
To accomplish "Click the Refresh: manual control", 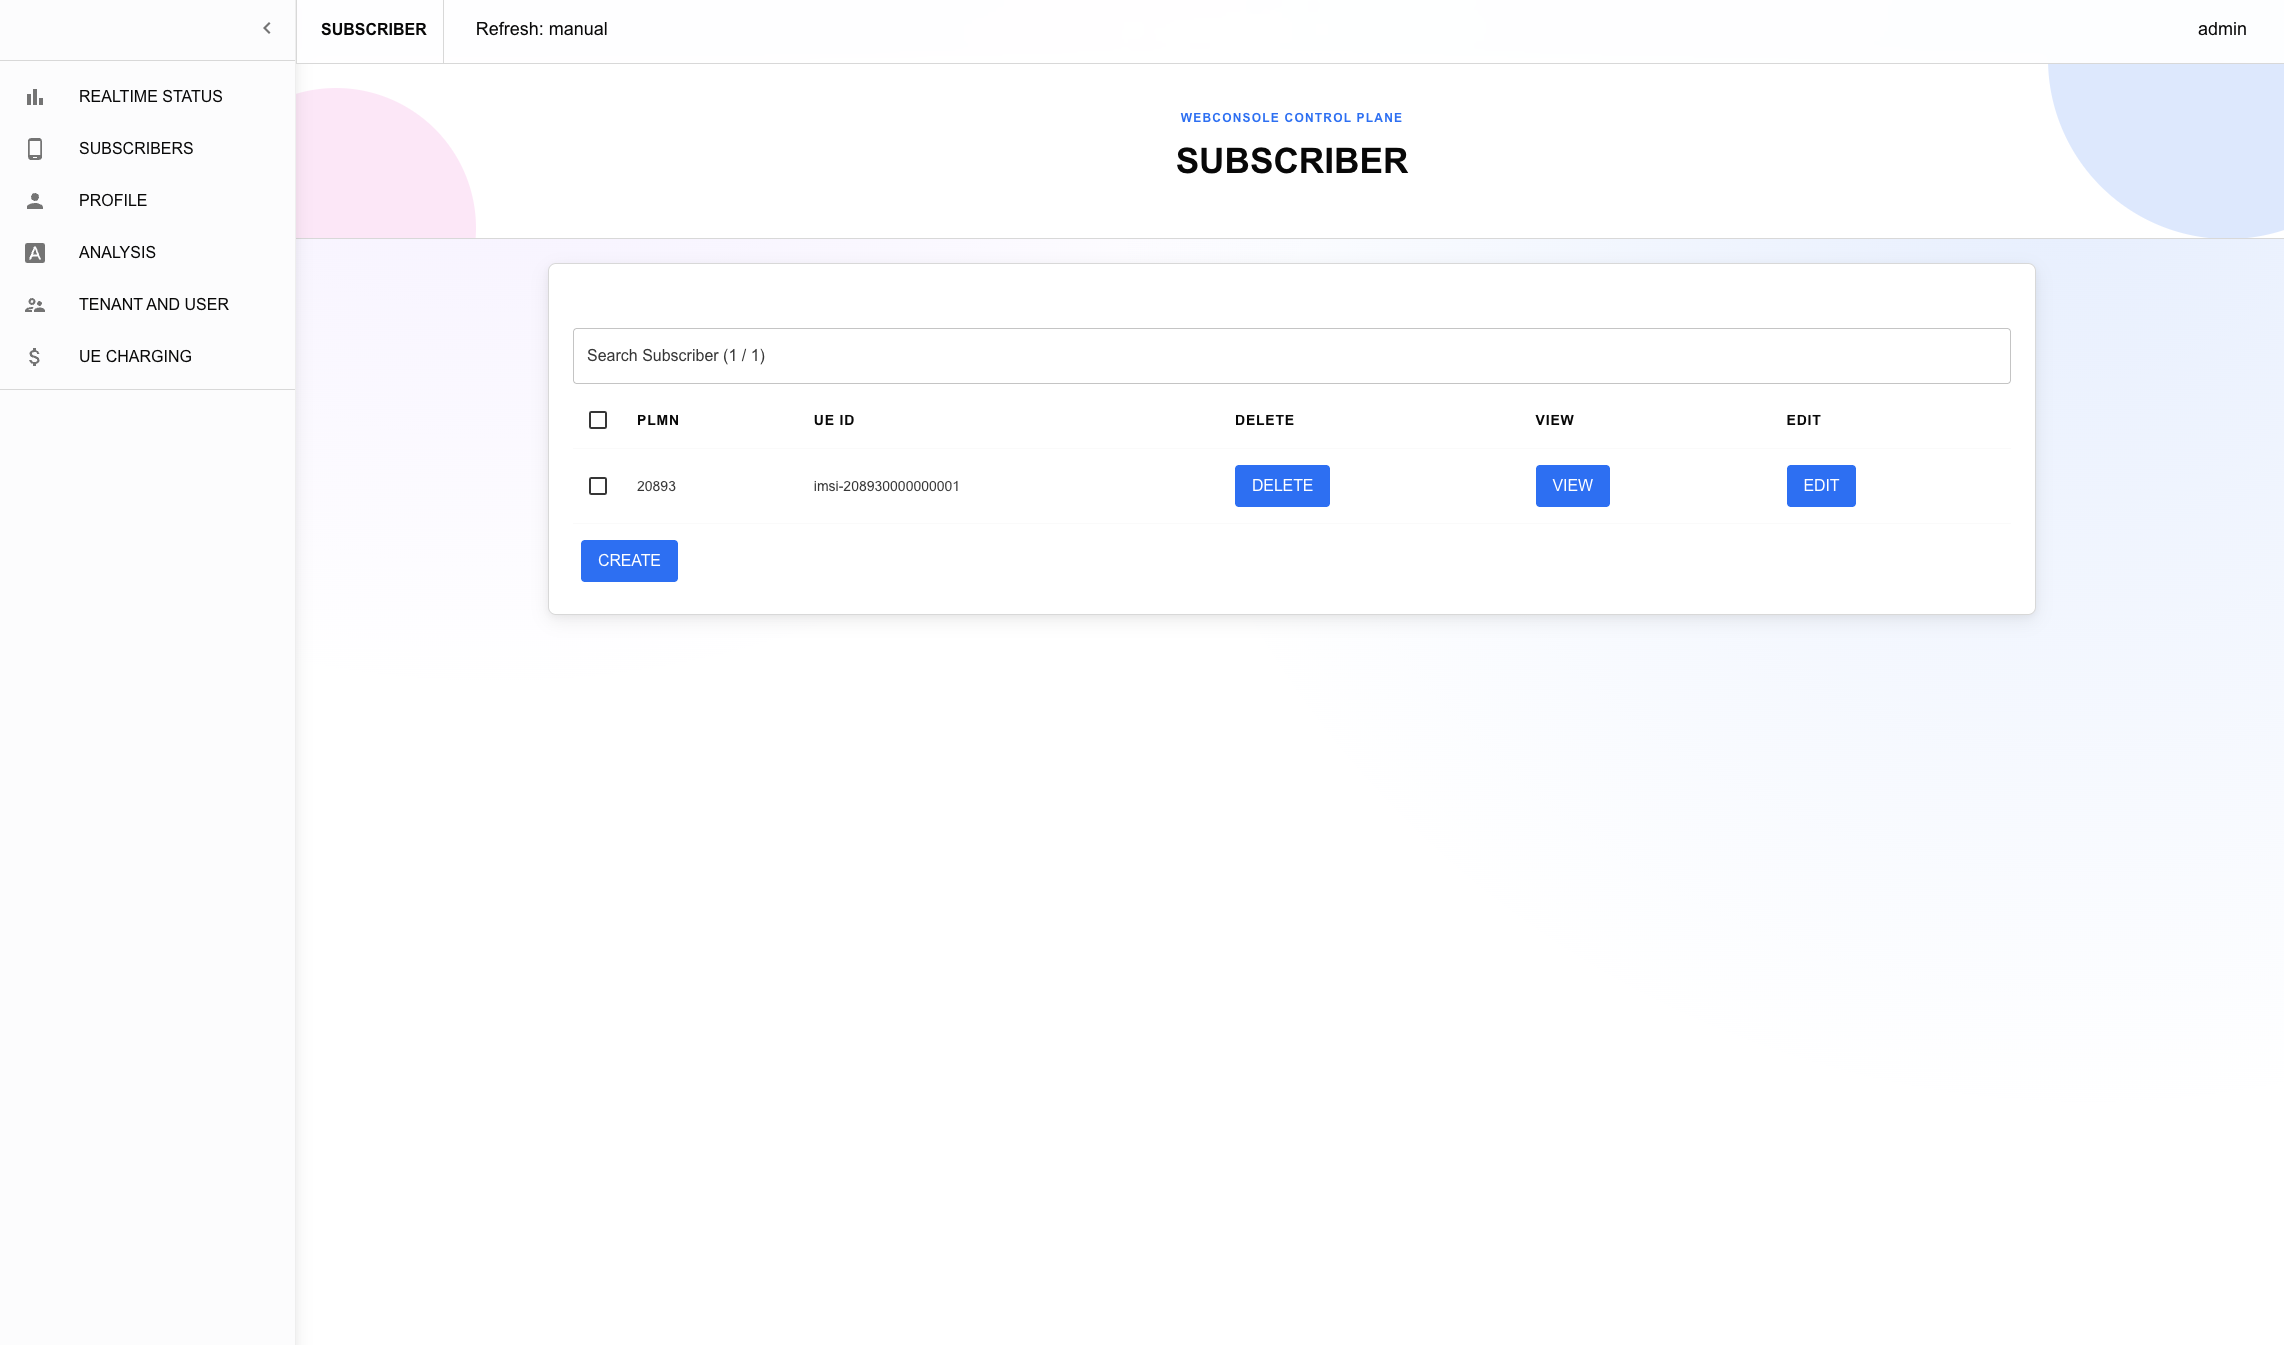I will click(541, 29).
